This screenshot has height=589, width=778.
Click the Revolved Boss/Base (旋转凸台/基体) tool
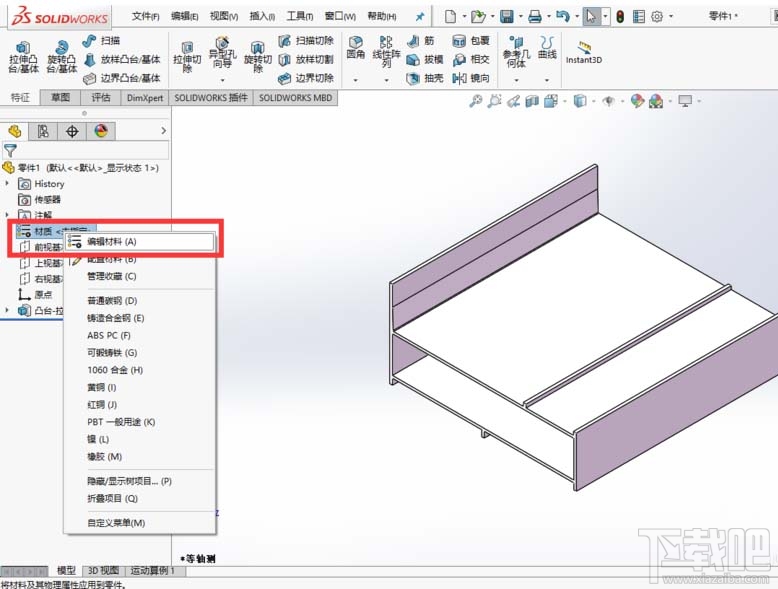click(62, 58)
